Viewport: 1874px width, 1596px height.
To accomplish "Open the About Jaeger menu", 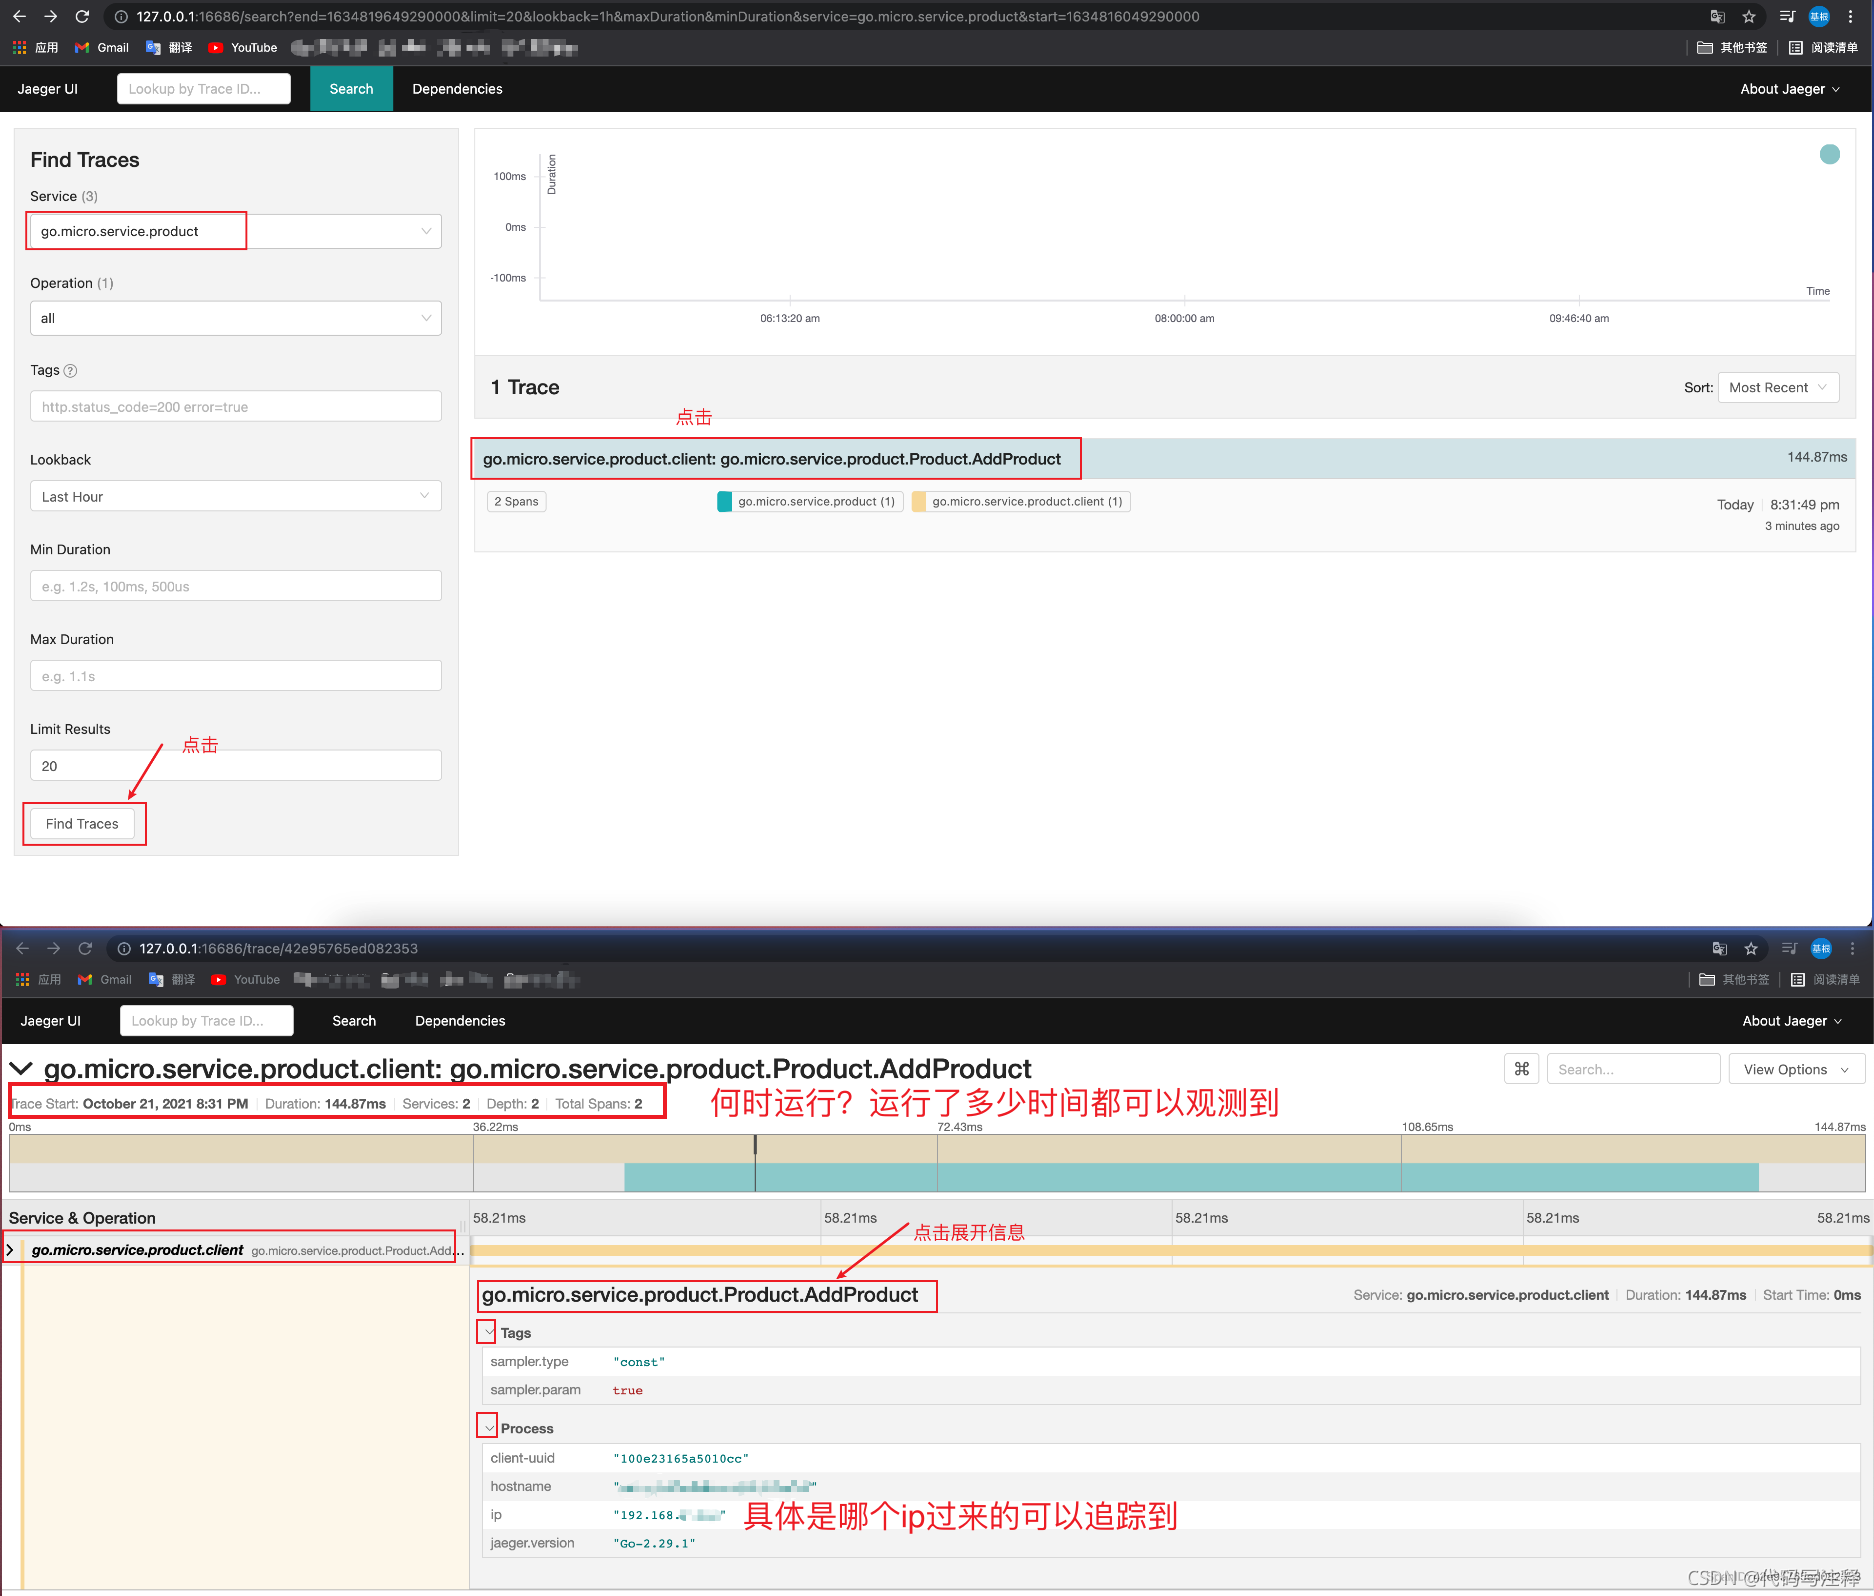I will [1788, 88].
